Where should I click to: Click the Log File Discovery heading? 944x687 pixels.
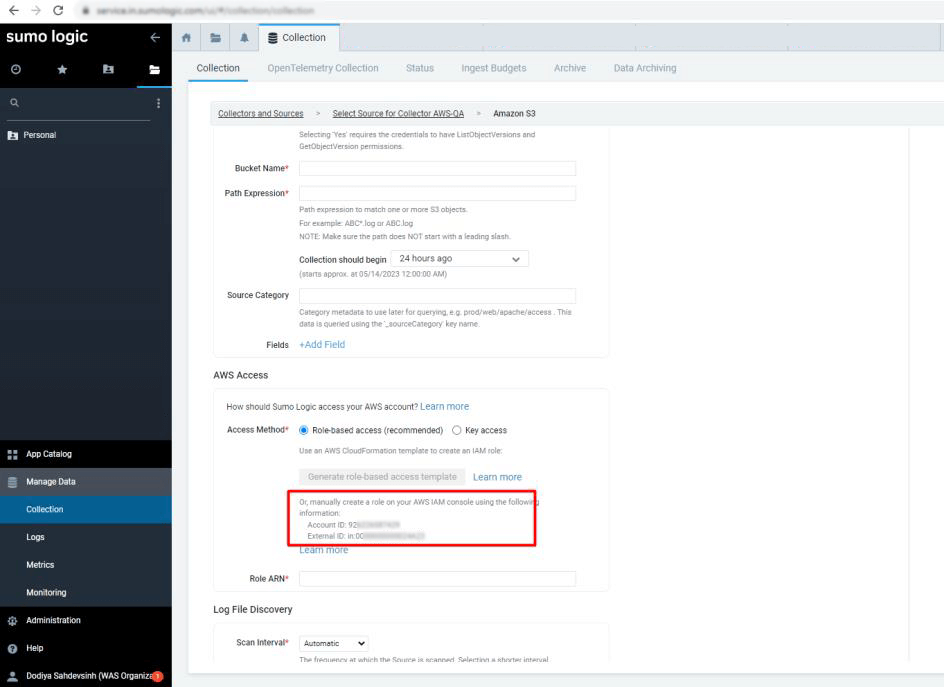(x=253, y=609)
